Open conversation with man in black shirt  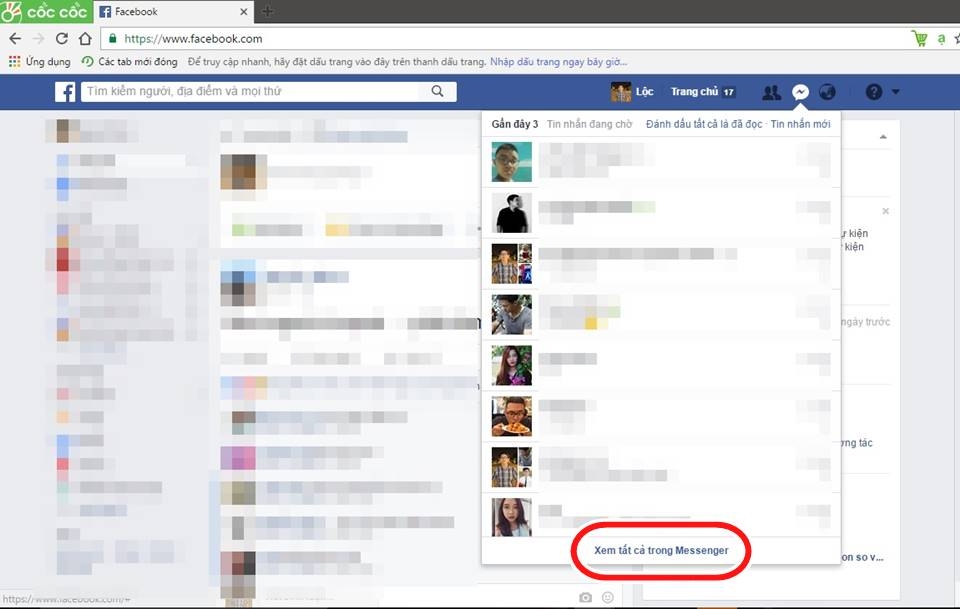pyautogui.click(x=661, y=212)
